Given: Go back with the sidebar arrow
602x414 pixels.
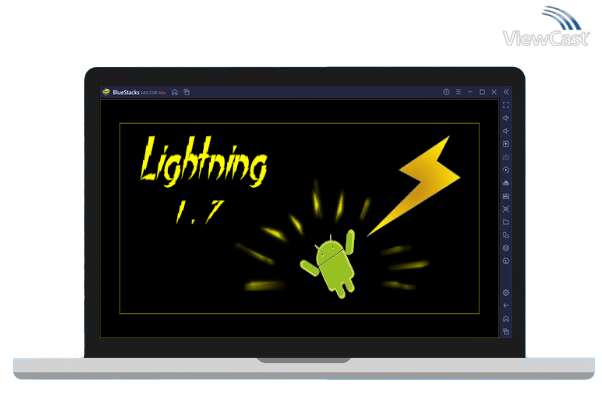Looking at the screenshot, I should tap(506, 306).
